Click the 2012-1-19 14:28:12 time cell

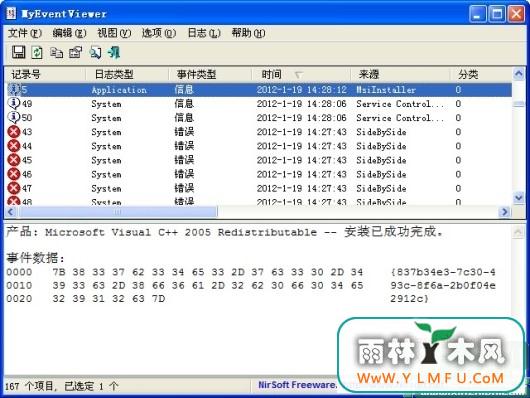coord(302,90)
